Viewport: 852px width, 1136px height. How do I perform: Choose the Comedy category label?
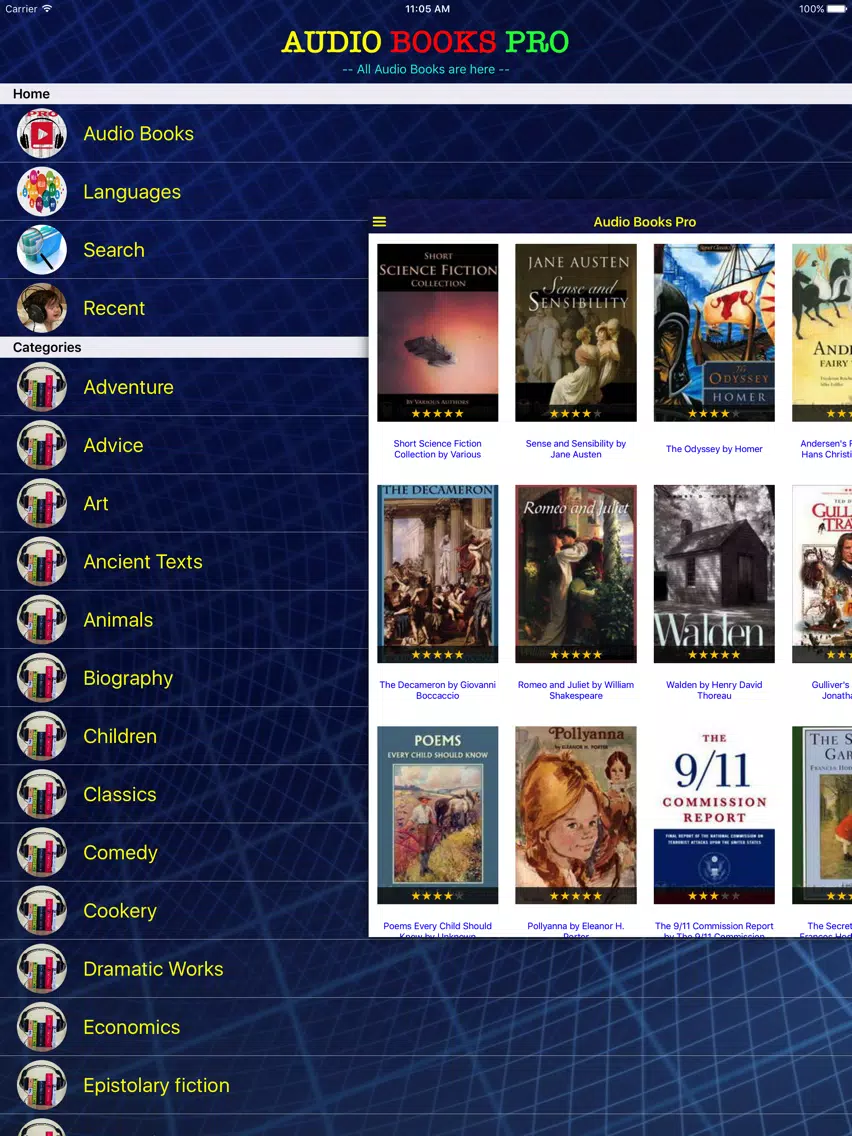(x=120, y=853)
